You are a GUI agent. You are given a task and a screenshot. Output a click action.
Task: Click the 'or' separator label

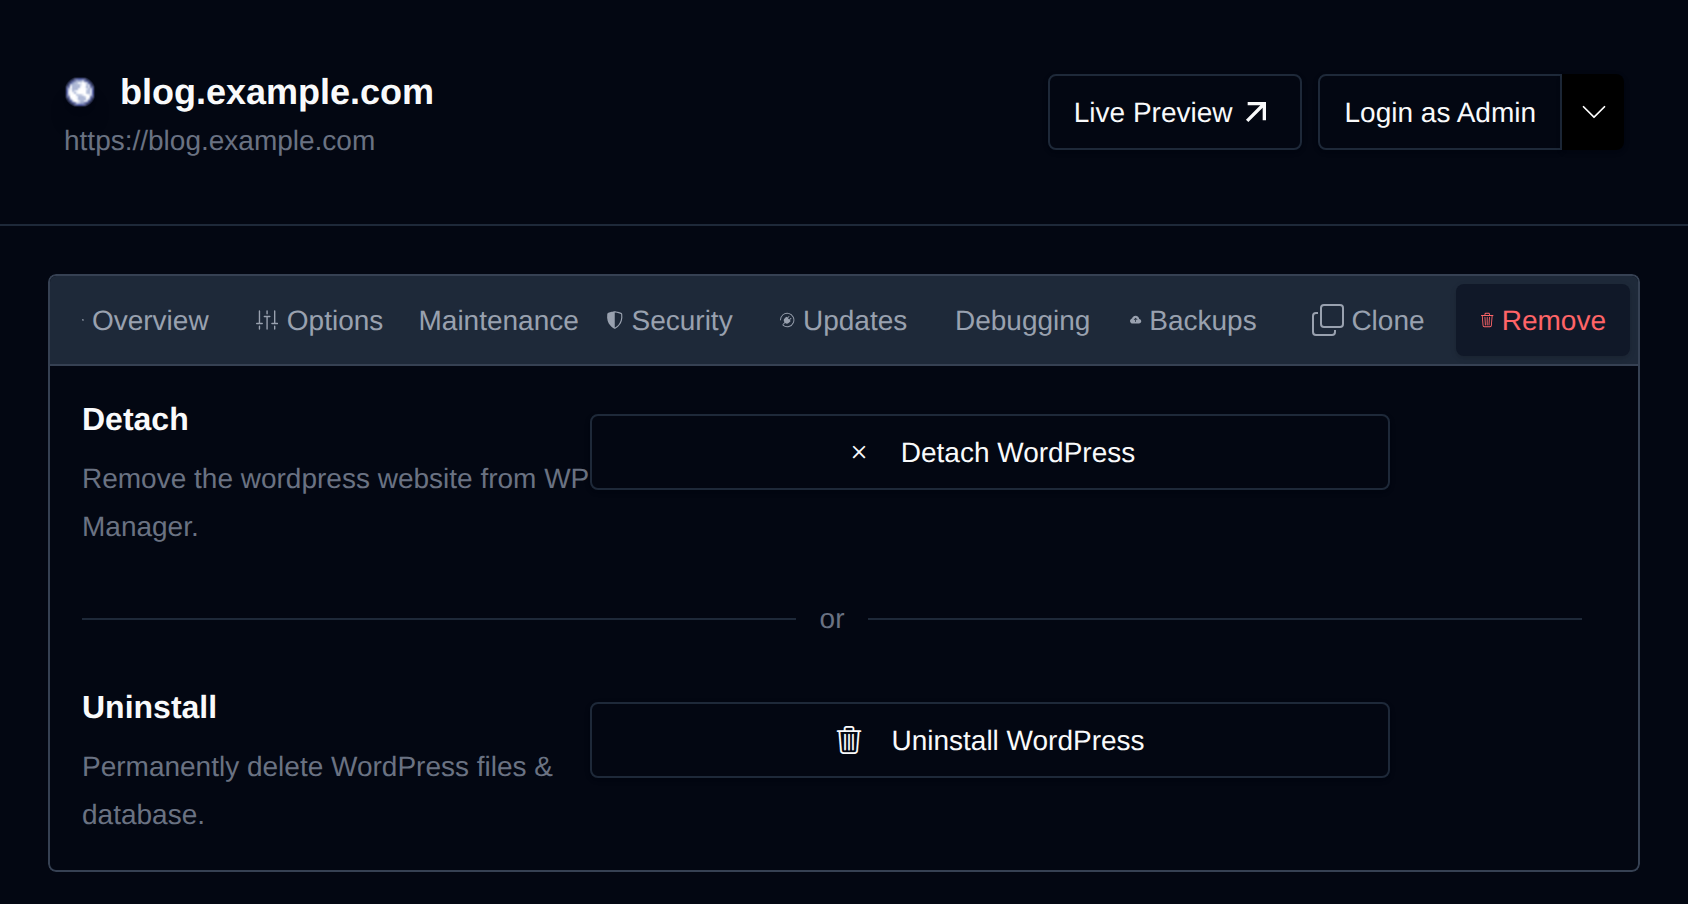[x=832, y=619]
